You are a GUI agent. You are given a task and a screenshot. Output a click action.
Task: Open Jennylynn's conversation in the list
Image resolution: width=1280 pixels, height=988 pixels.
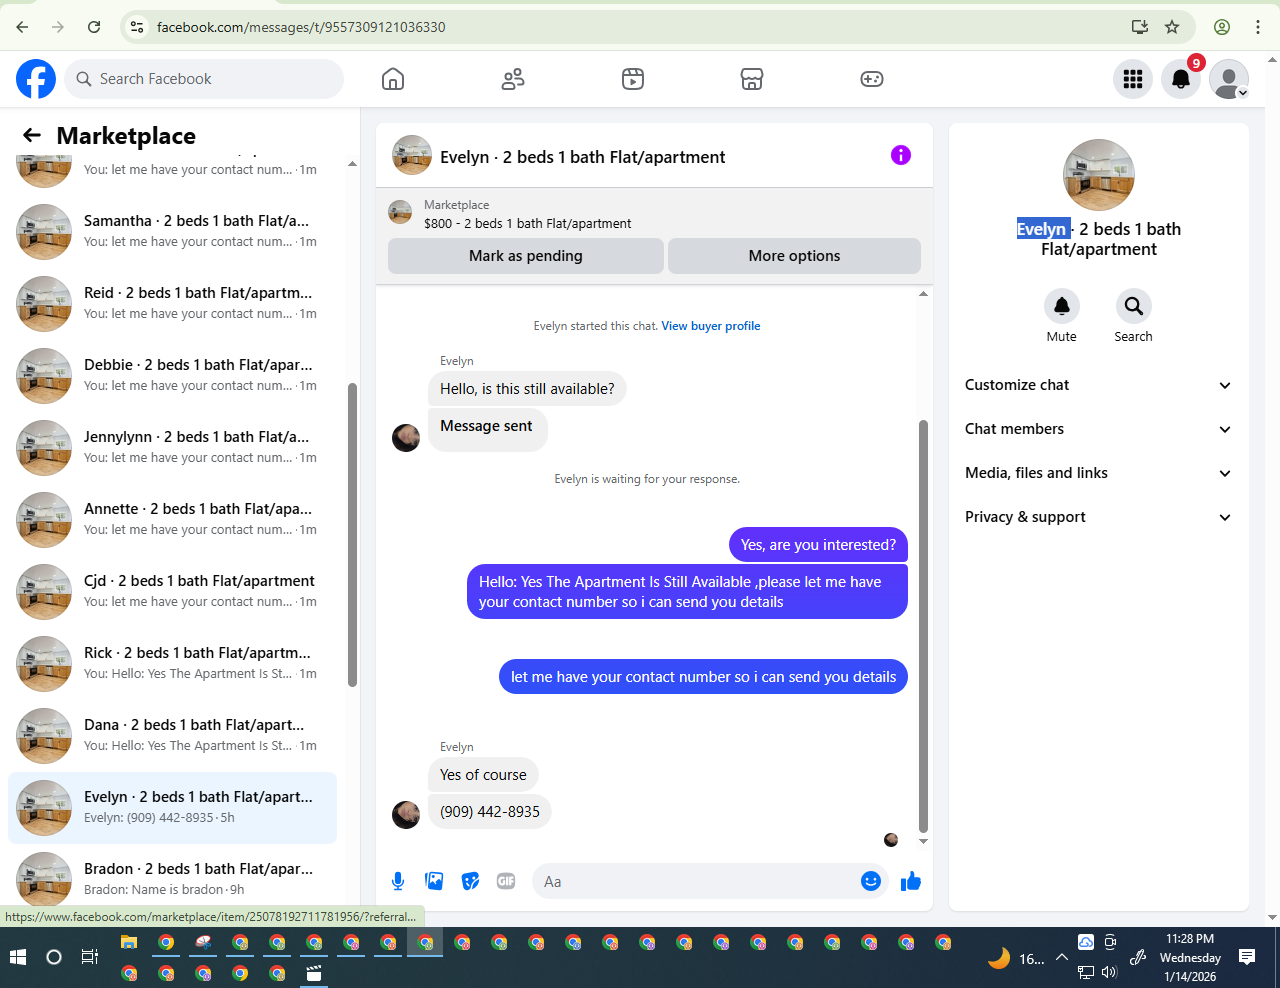coord(172,448)
